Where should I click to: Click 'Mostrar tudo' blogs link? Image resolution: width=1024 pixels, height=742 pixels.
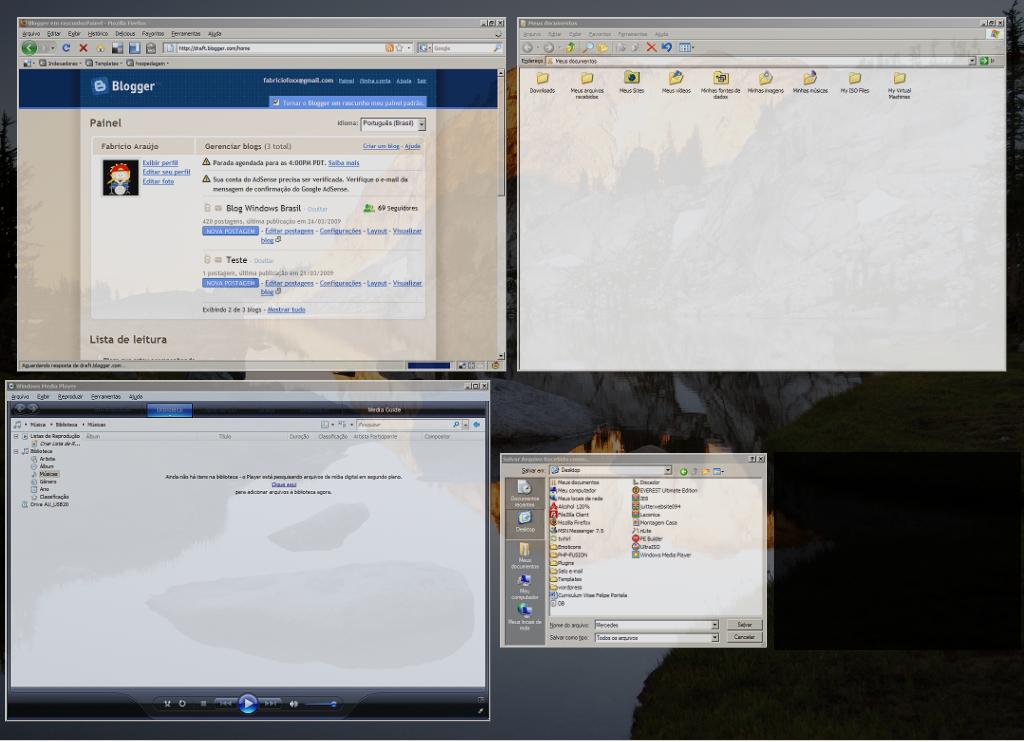coord(286,310)
